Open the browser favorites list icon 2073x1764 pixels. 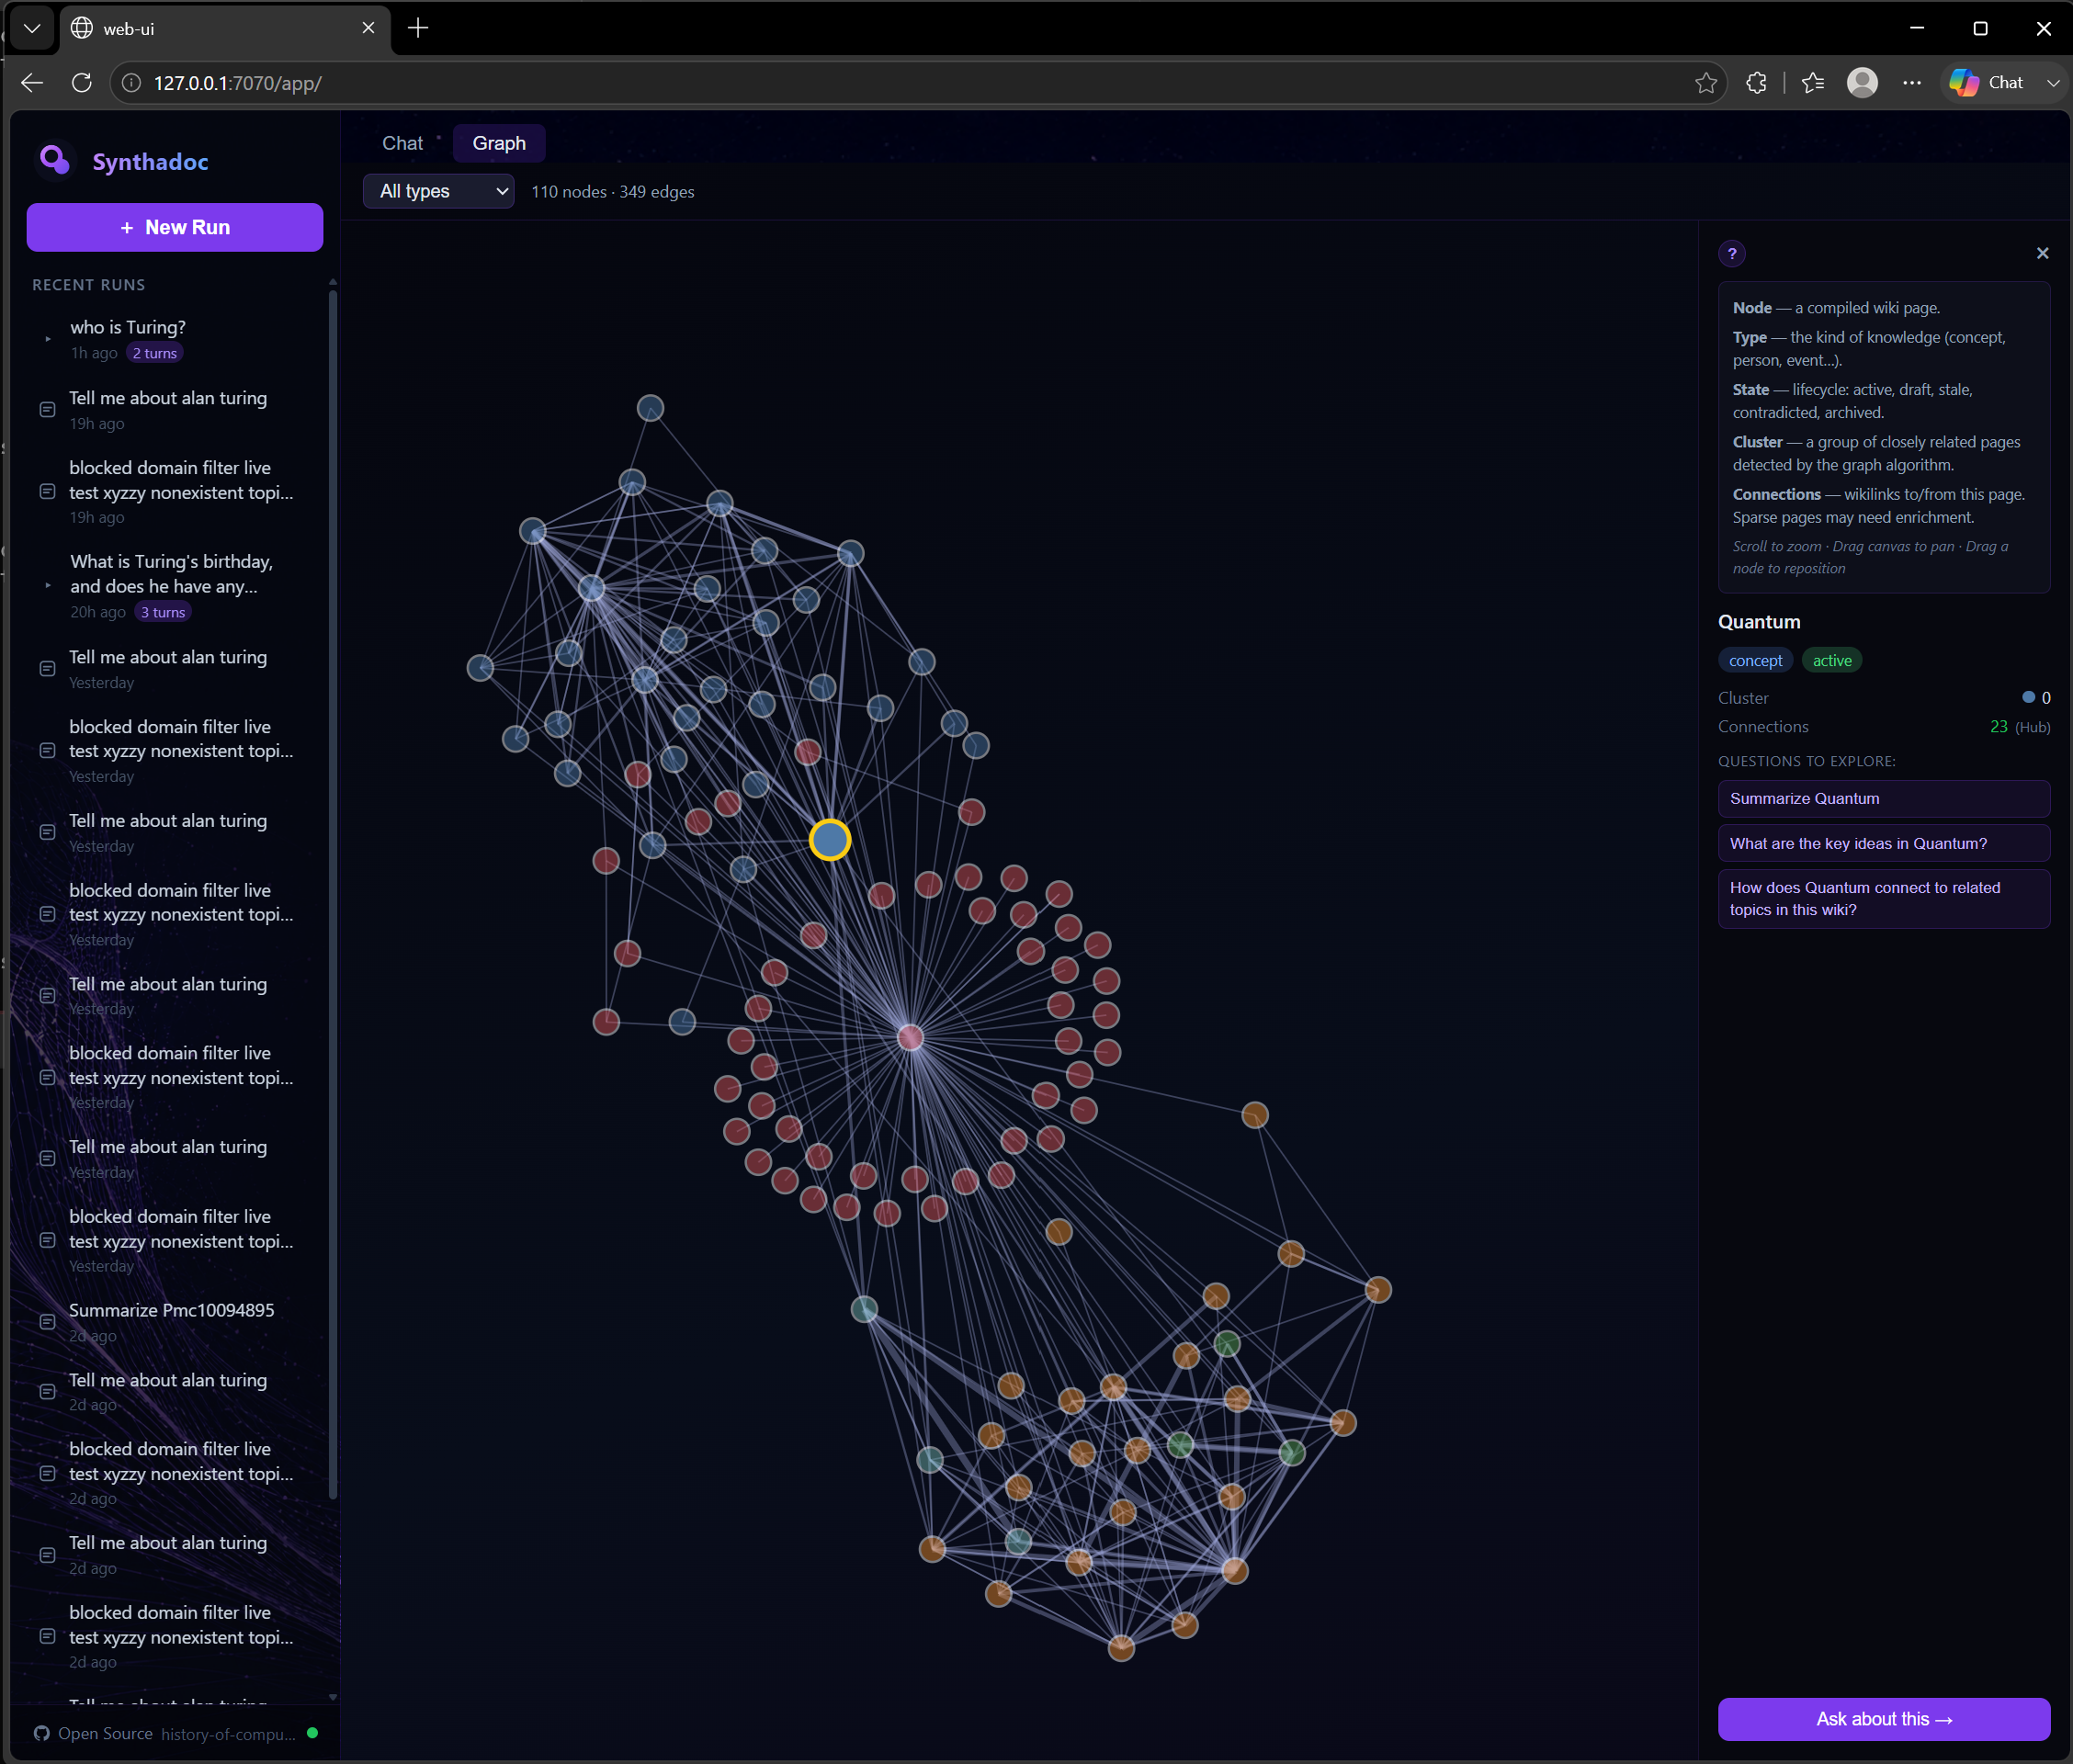pyautogui.click(x=1813, y=83)
